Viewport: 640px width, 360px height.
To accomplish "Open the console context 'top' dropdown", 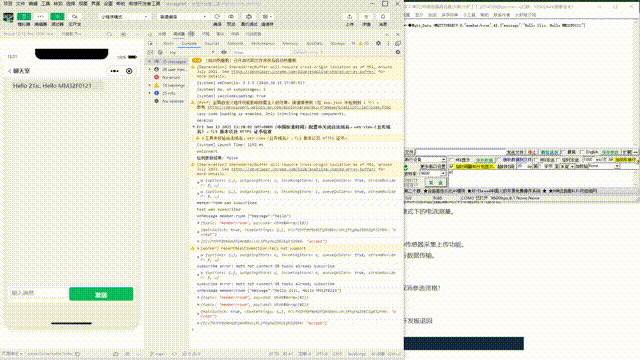I will pyautogui.click(x=191, y=52).
